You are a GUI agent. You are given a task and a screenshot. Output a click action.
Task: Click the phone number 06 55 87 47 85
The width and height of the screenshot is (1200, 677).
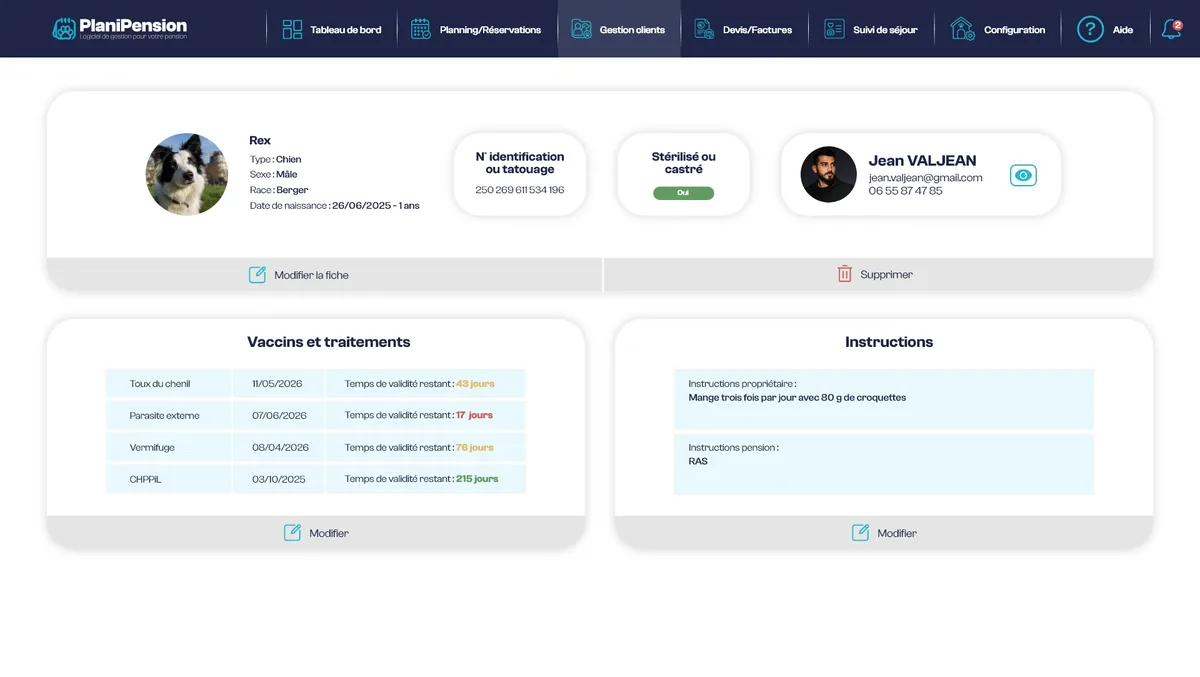click(905, 191)
